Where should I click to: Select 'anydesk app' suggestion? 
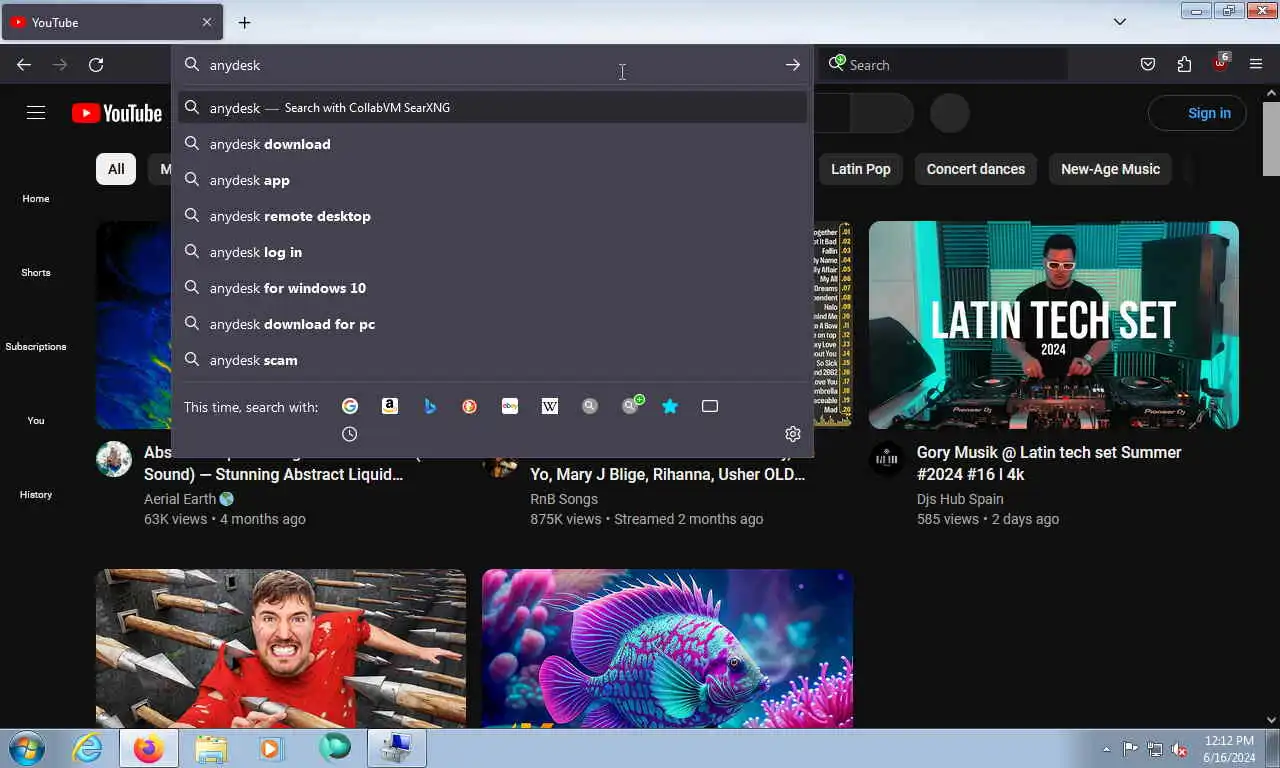tap(492, 180)
